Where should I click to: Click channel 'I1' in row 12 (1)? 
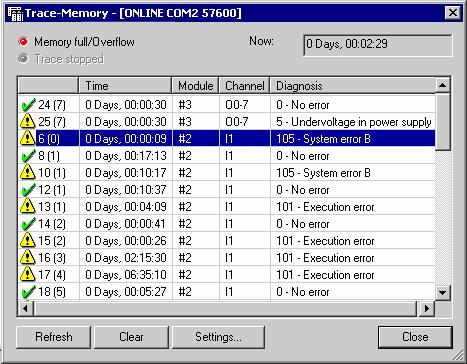(229, 190)
